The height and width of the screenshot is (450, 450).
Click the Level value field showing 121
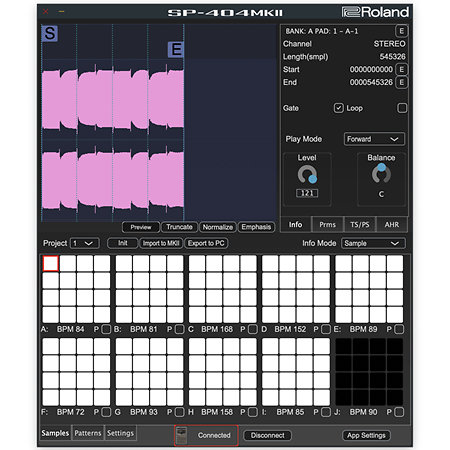(307, 193)
